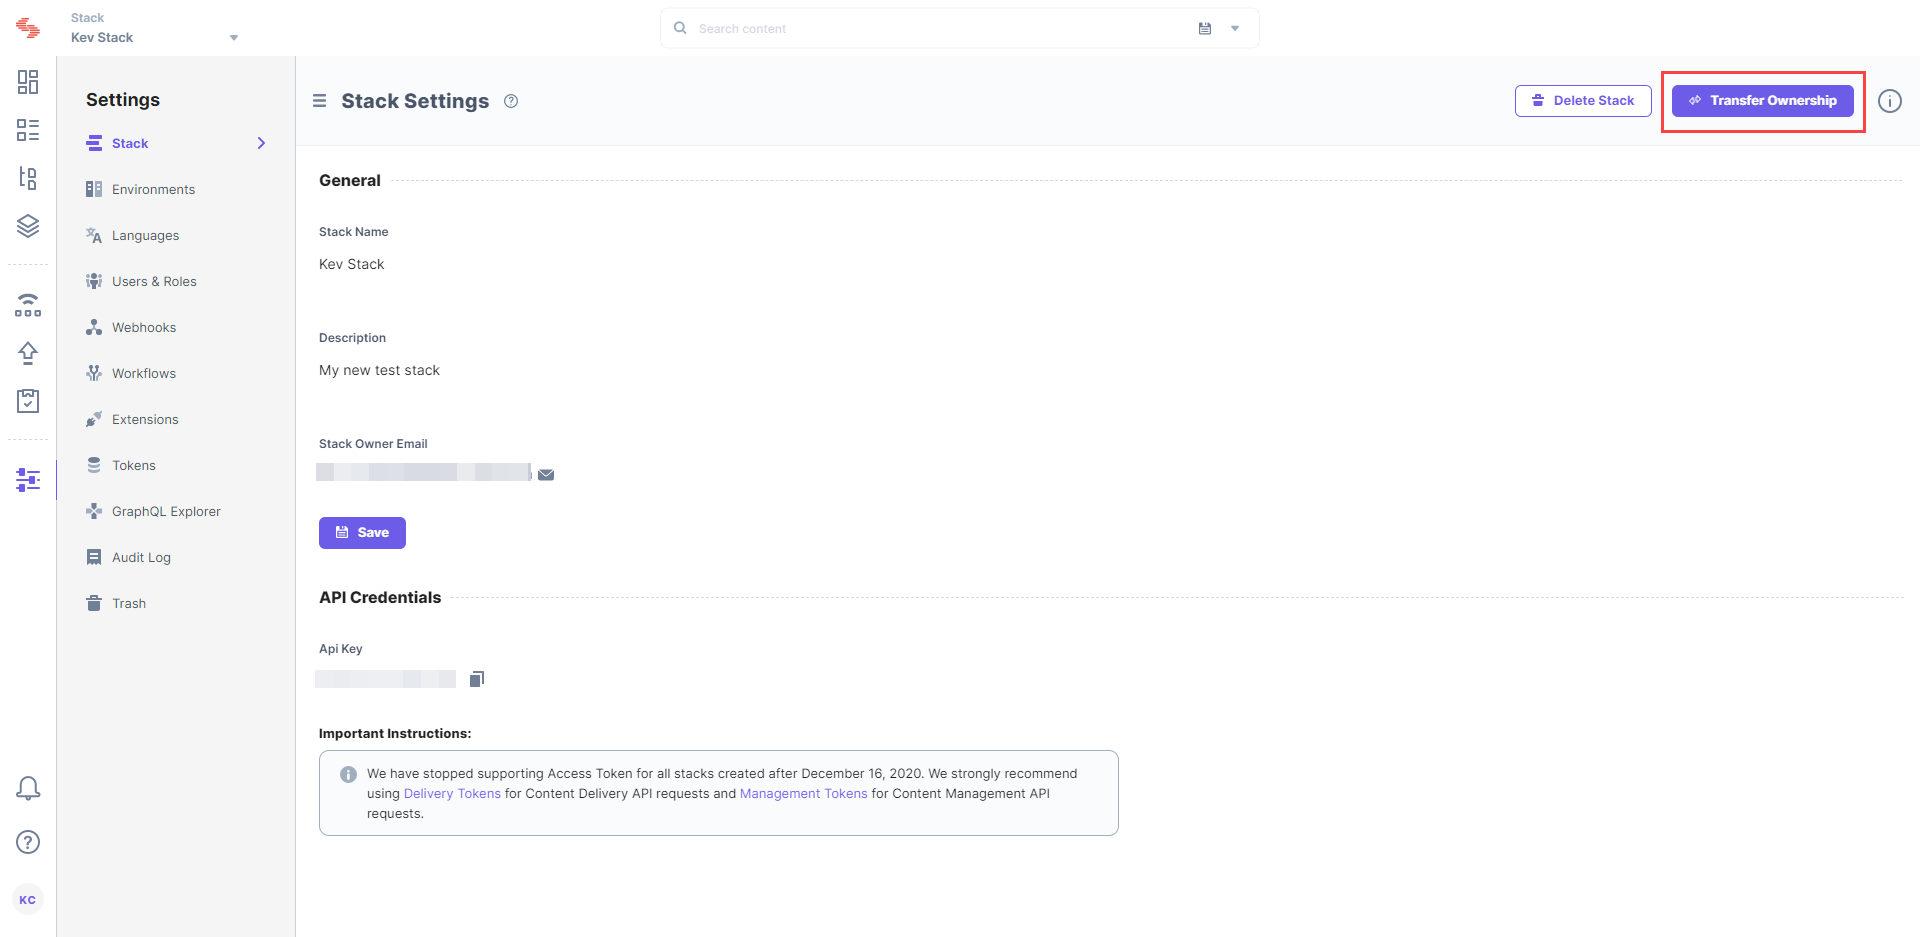
Task: Save the stack settings
Action: click(x=362, y=533)
